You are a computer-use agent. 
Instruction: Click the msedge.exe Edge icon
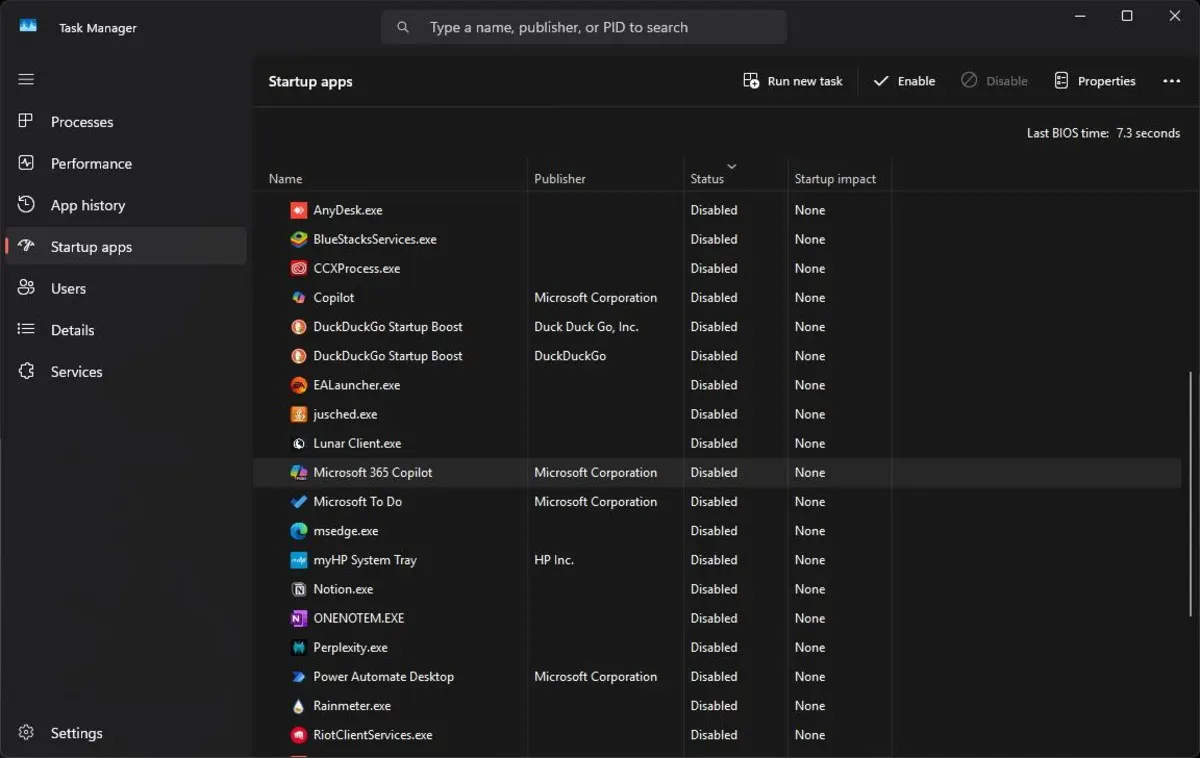click(297, 530)
